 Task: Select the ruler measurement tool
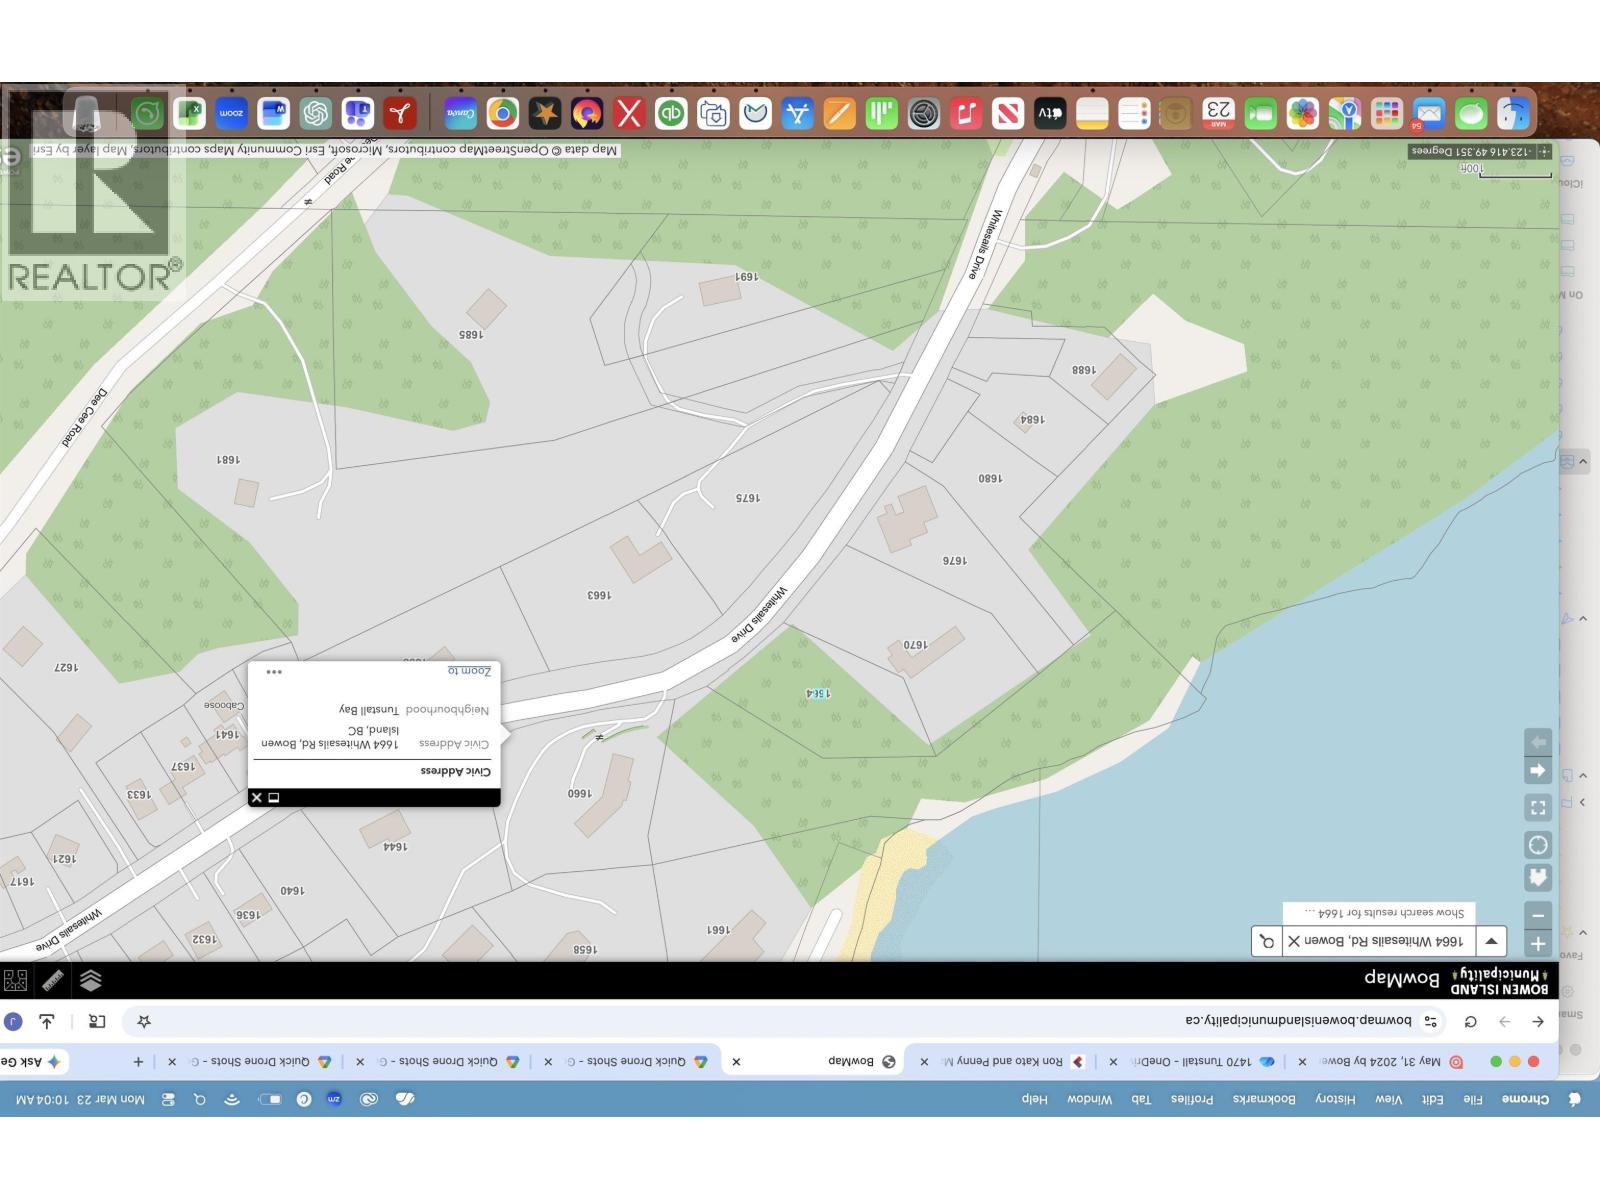(53, 980)
